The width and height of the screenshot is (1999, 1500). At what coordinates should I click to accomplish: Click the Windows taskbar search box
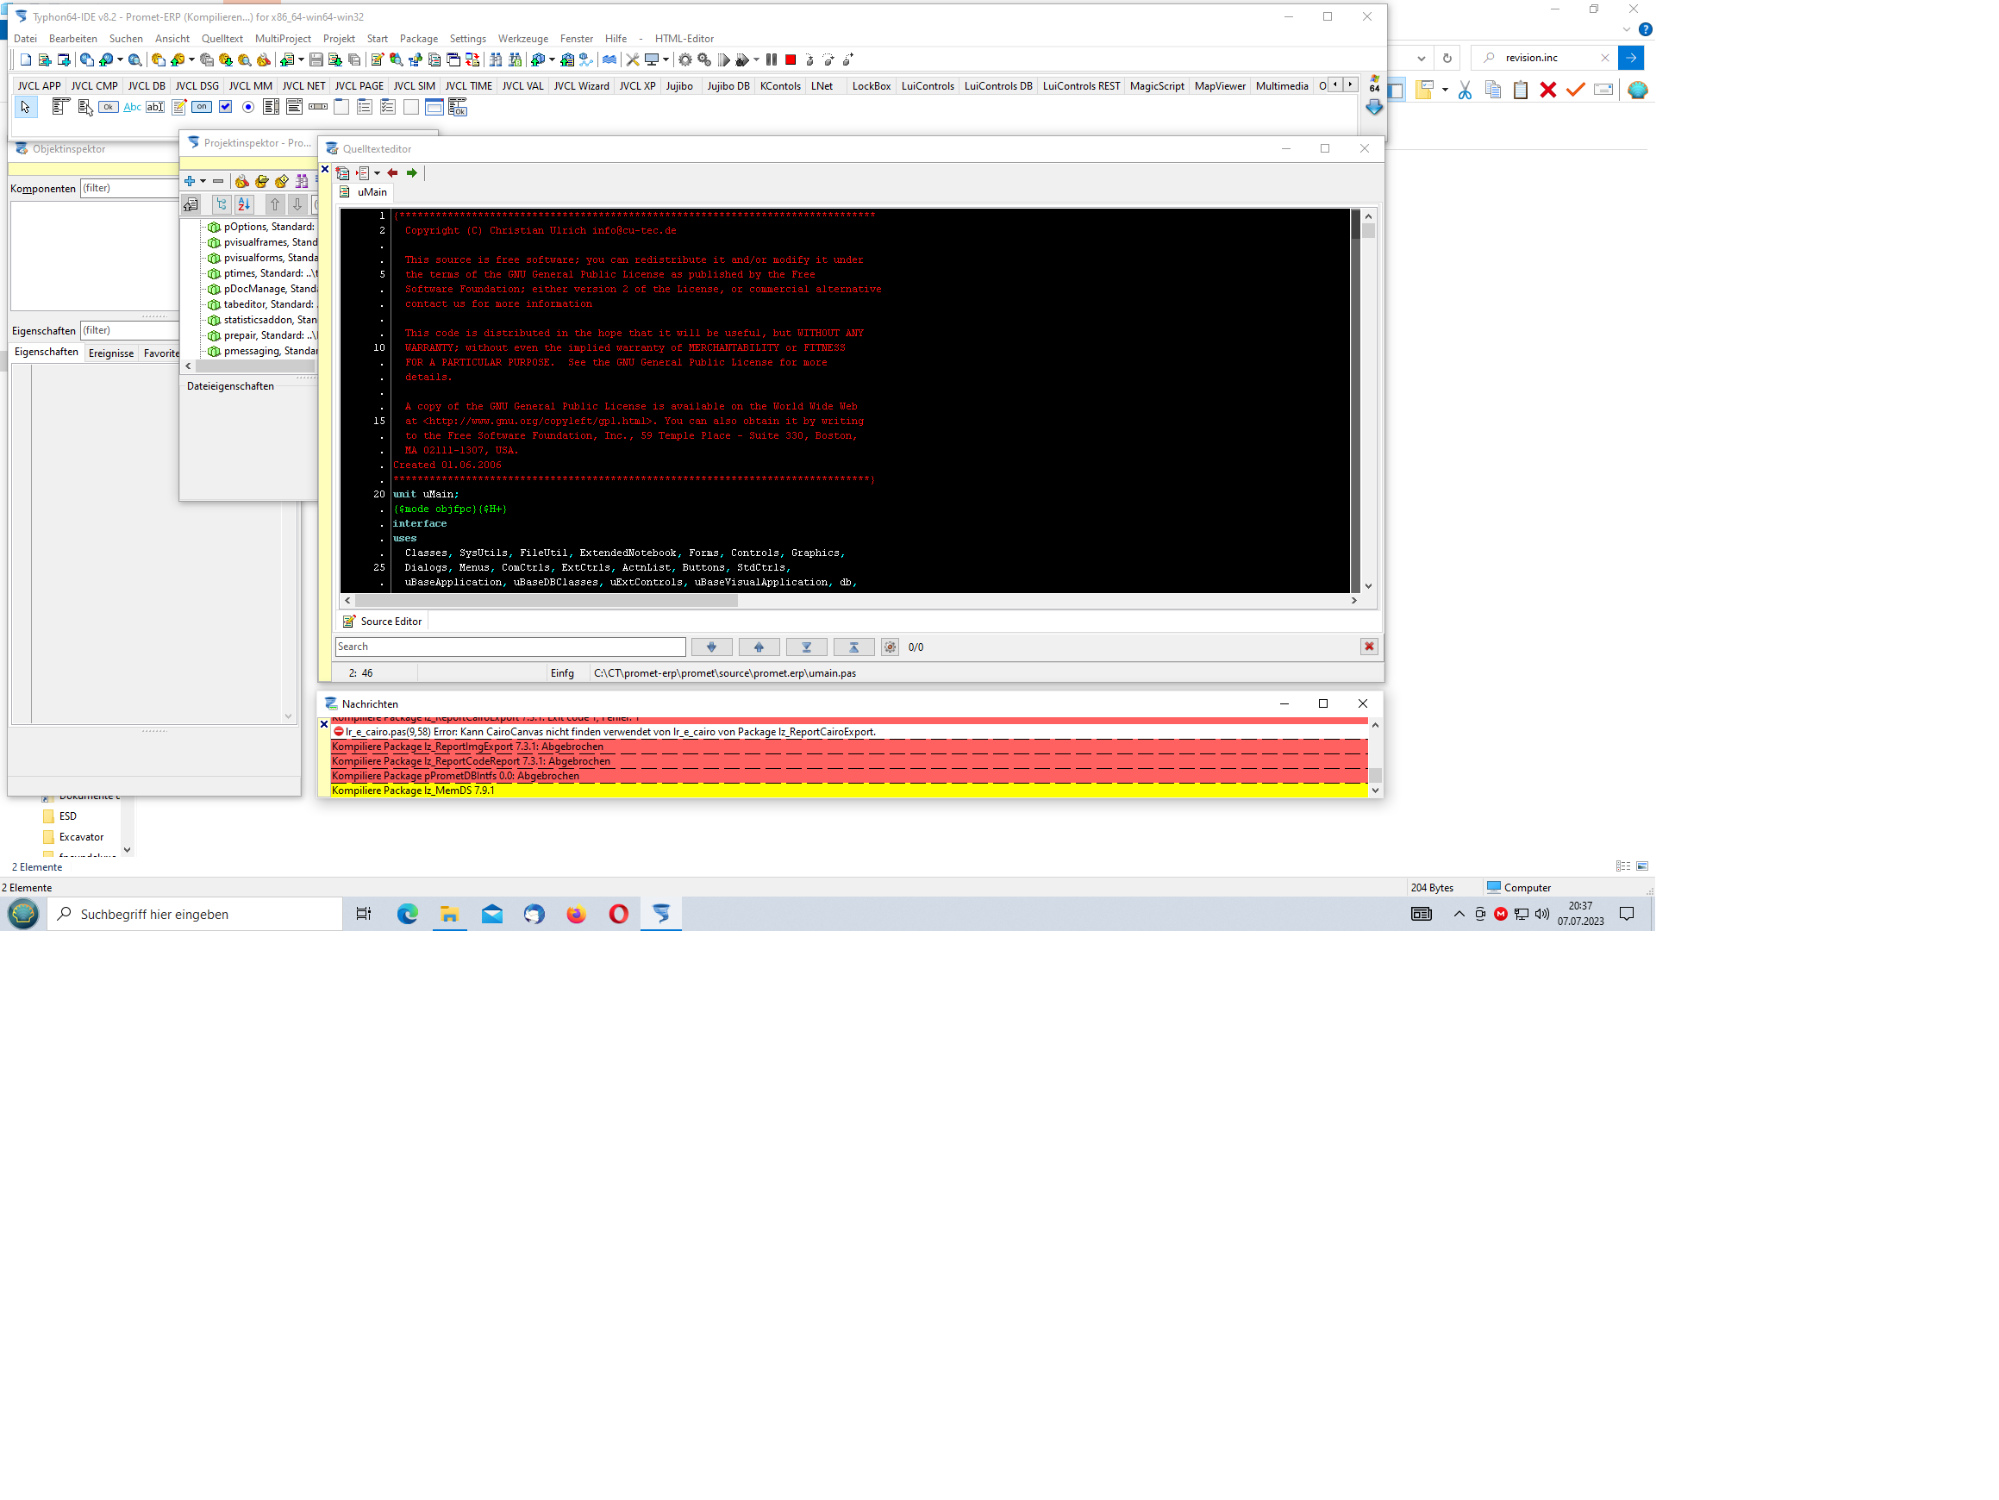(x=195, y=914)
